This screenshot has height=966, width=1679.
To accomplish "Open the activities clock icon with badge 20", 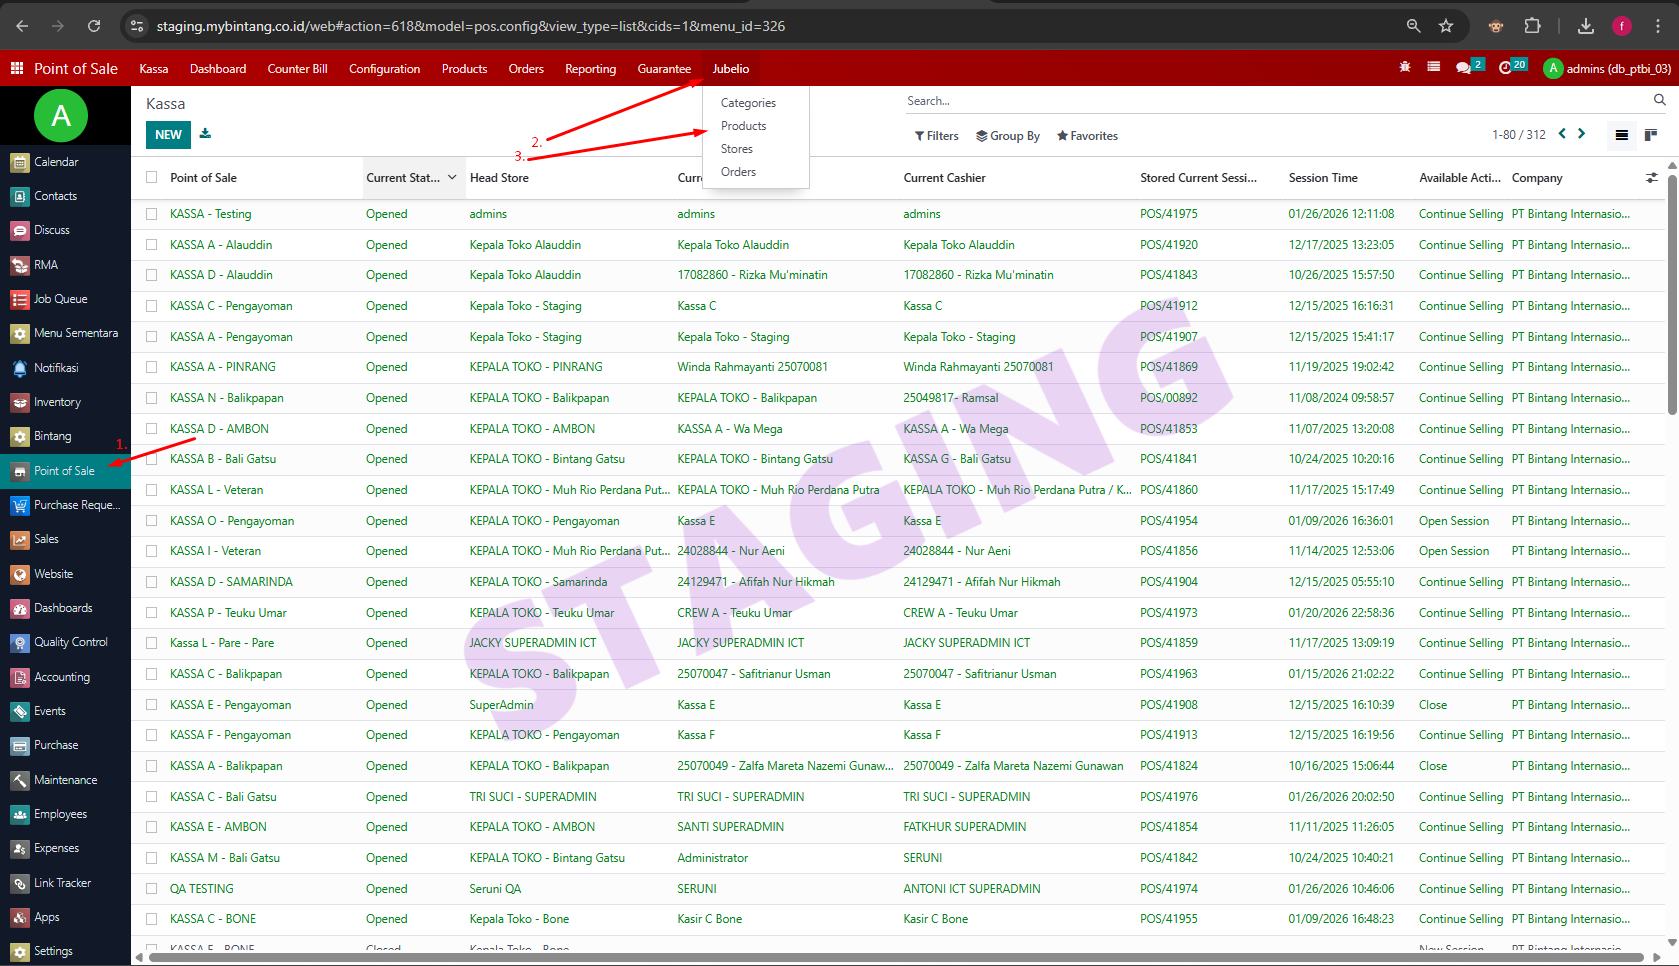I will click(1505, 68).
